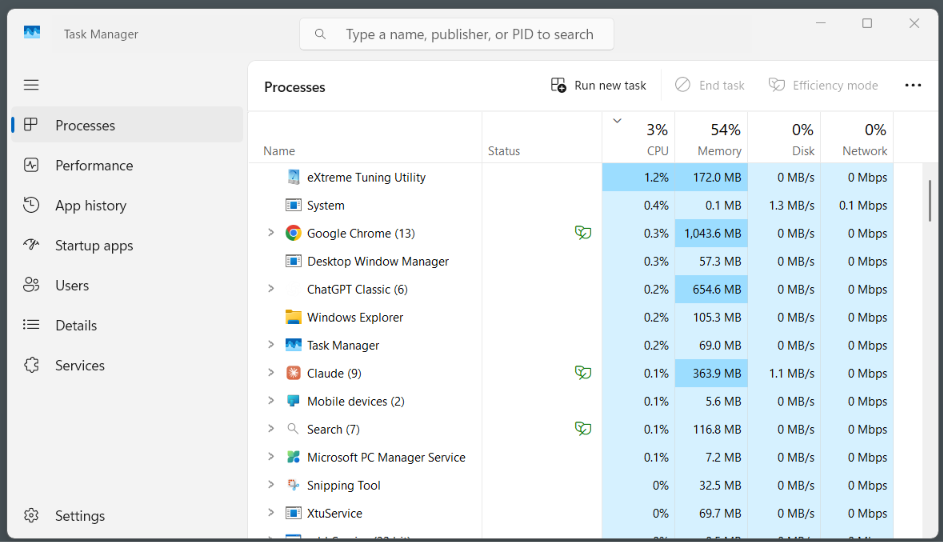Click the 0.1 Mbps network value
The width and height of the screenshot is (943, 542).
pos(863,206)
